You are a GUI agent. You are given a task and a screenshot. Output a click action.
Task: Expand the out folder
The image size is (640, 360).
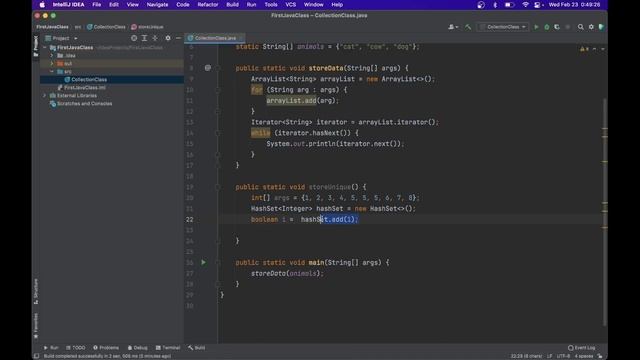point(52,64)
